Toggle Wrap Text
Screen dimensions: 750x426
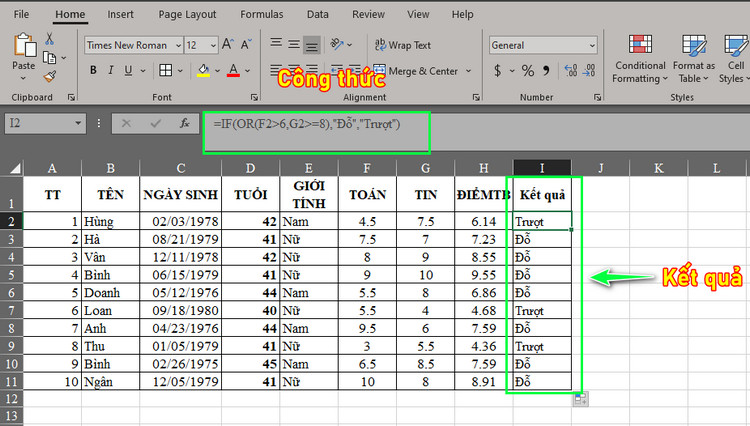[x=403, y=45]
